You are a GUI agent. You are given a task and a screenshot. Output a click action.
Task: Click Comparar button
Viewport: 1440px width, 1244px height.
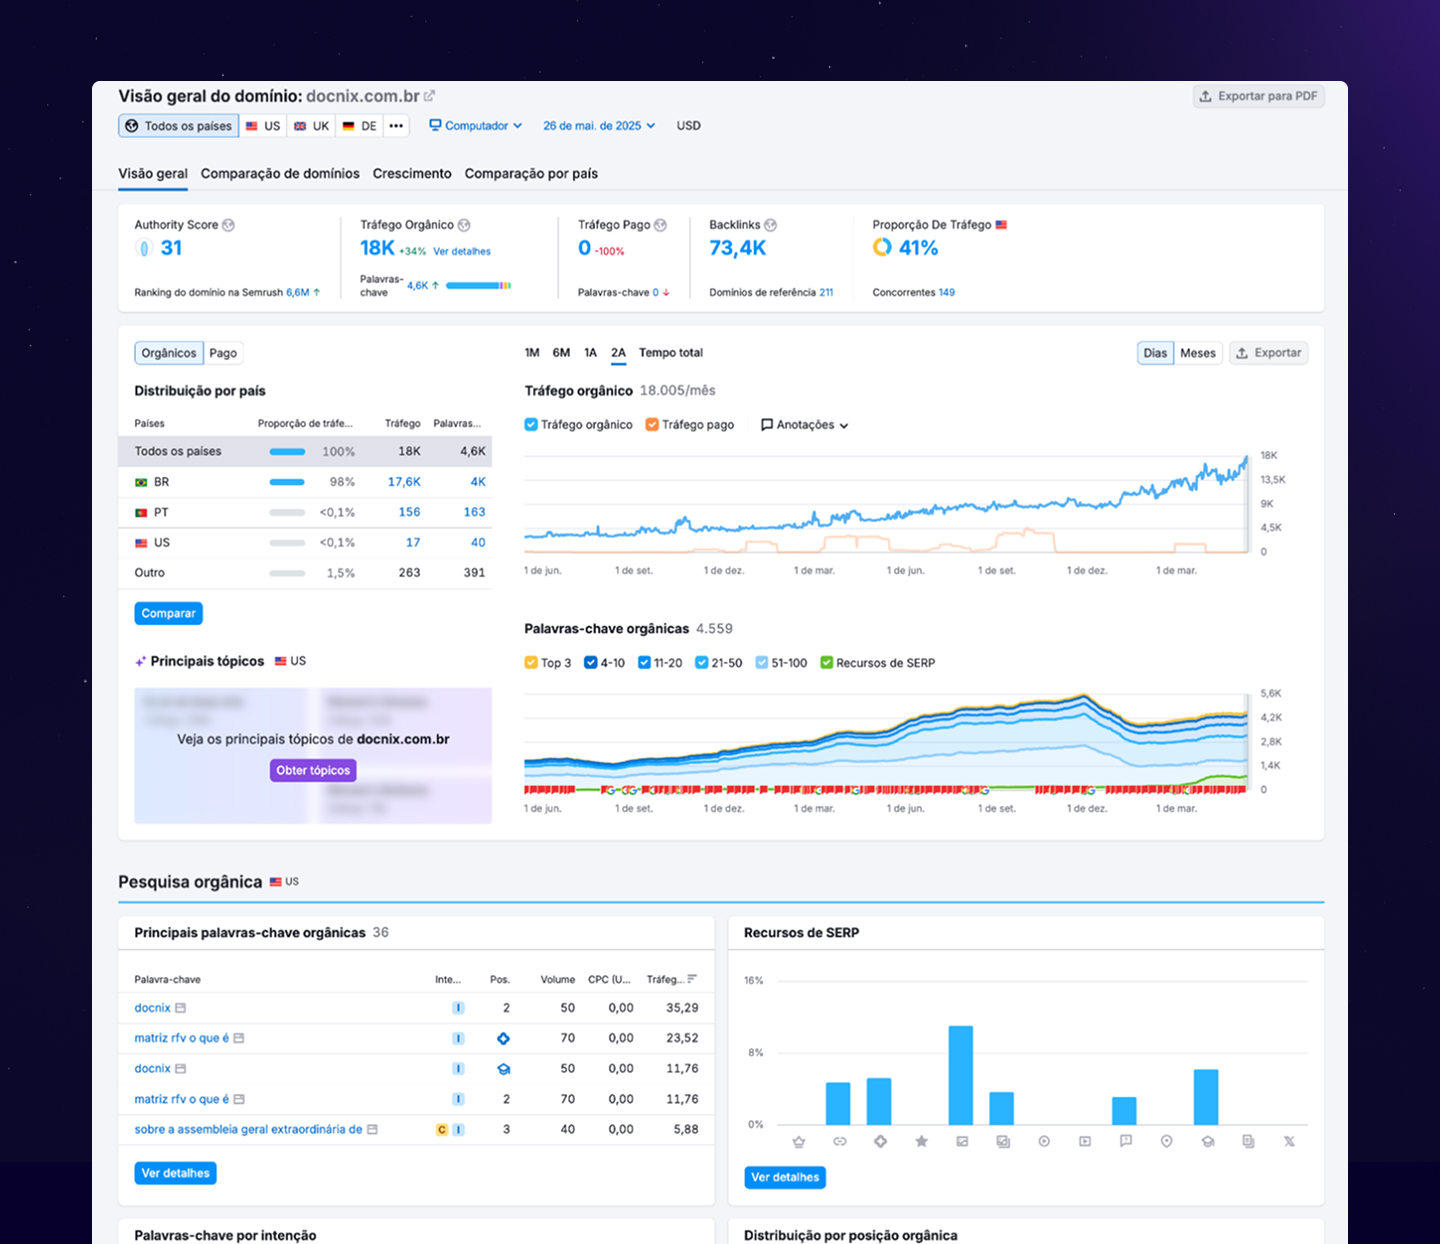(x=168, y=613)
